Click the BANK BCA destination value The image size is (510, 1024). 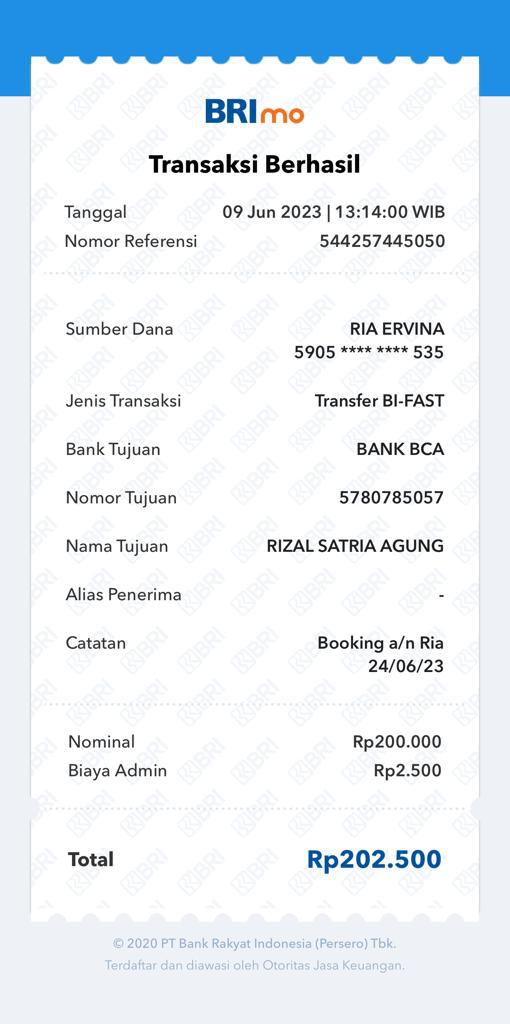click(400, 449)
